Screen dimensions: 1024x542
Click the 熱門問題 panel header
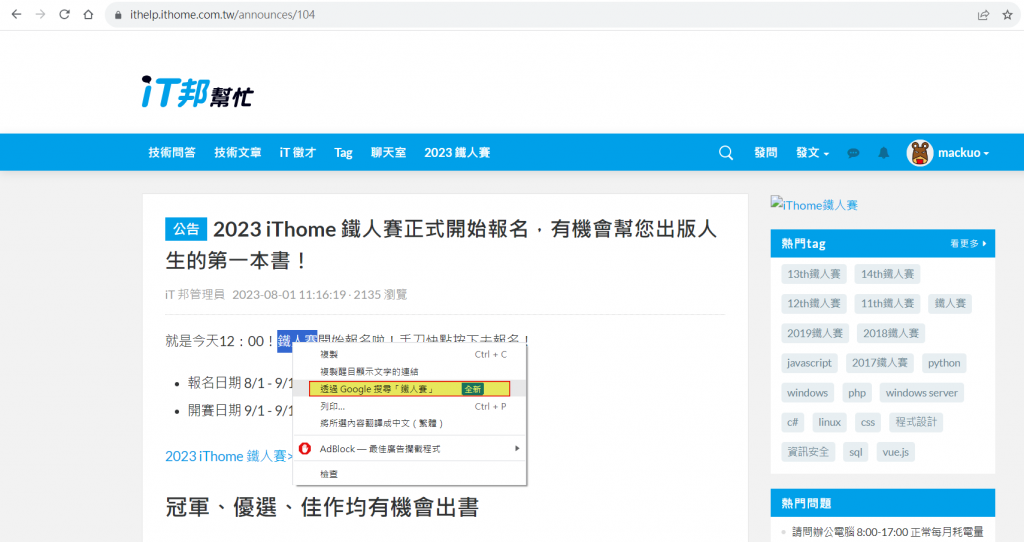[x=882, y=503]
